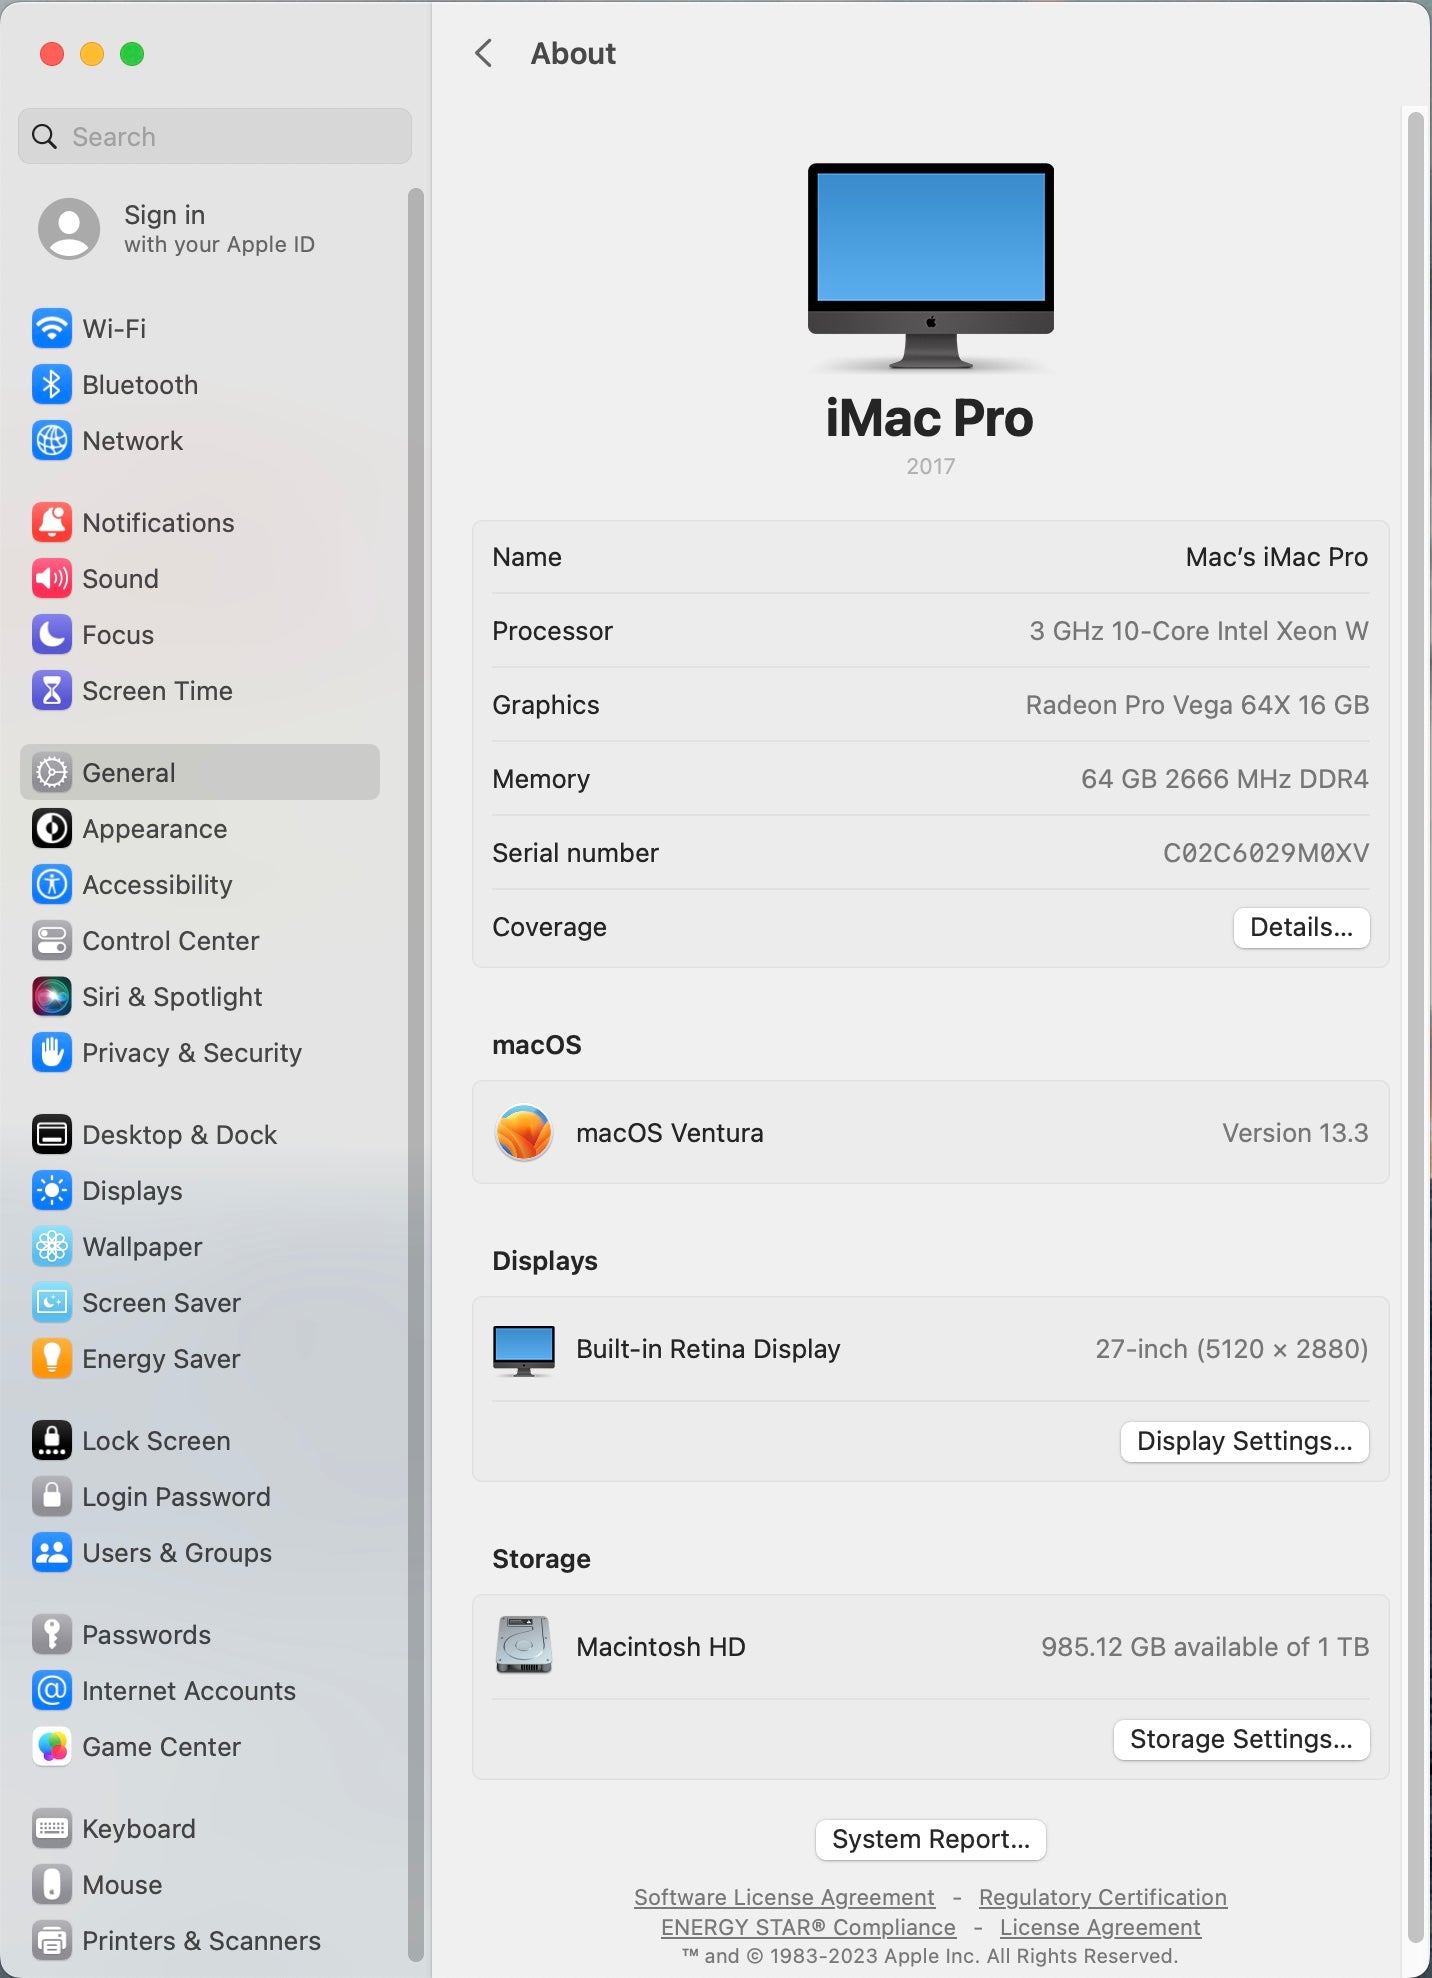Select Login Password padlock icon
Image resolution: width=1432 pixels, height=1978 pixels.
[52, 1496]
